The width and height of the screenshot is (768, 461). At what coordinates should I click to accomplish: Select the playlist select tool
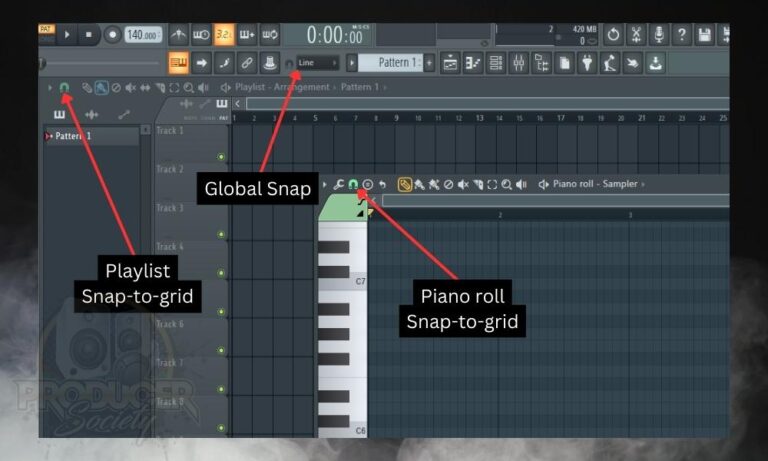[x=174, y=88]
